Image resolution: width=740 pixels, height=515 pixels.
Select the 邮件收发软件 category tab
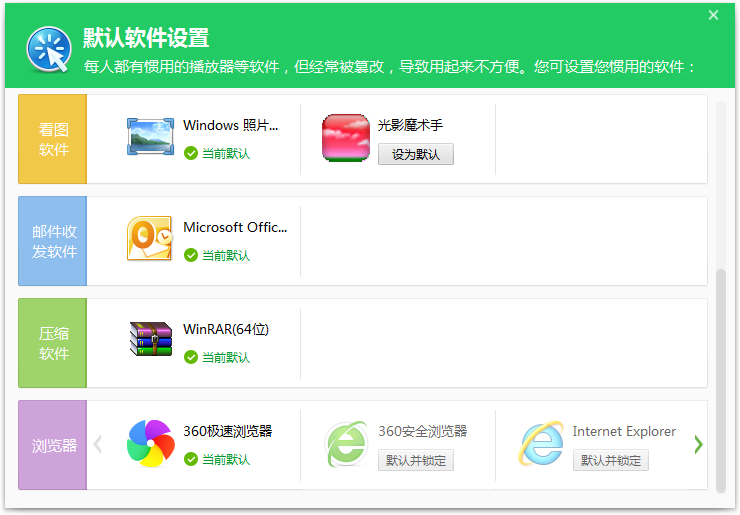(x=53, y=241)
